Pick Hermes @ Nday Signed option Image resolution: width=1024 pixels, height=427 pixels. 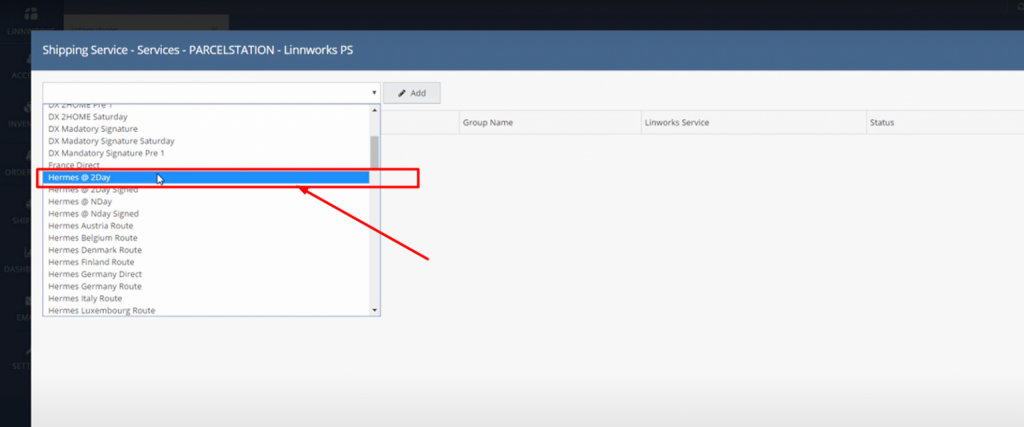tap(206, 214)
